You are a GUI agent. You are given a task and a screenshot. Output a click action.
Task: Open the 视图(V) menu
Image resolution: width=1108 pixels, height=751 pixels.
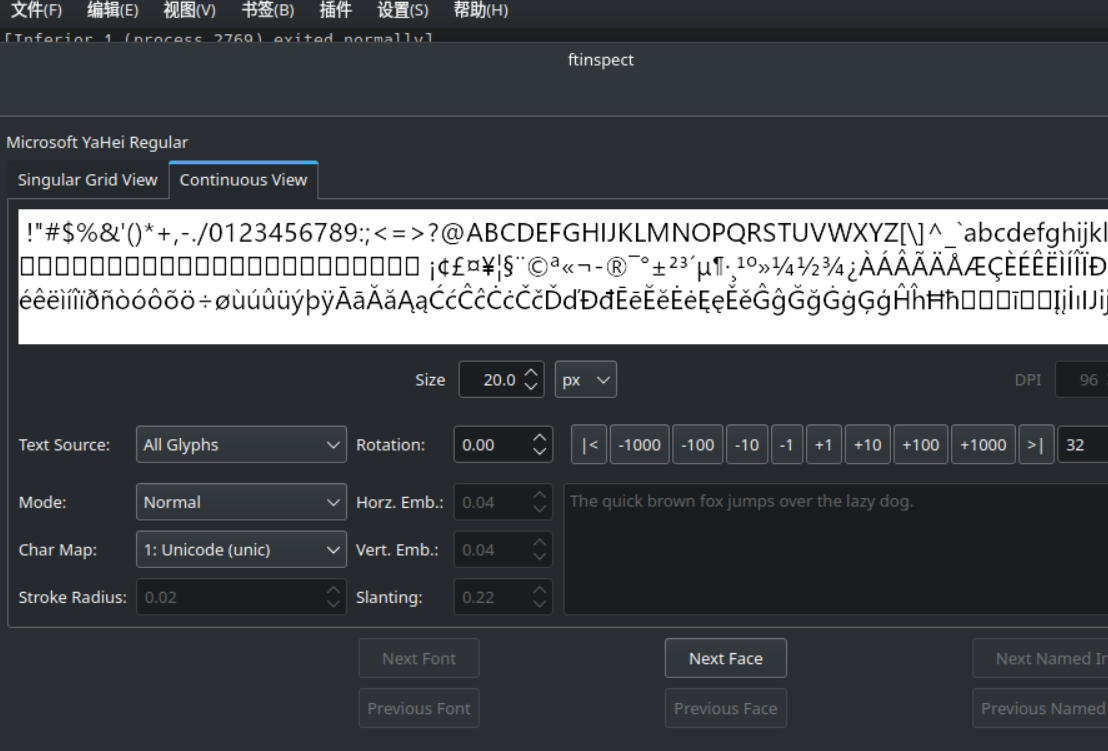[189, 11]
